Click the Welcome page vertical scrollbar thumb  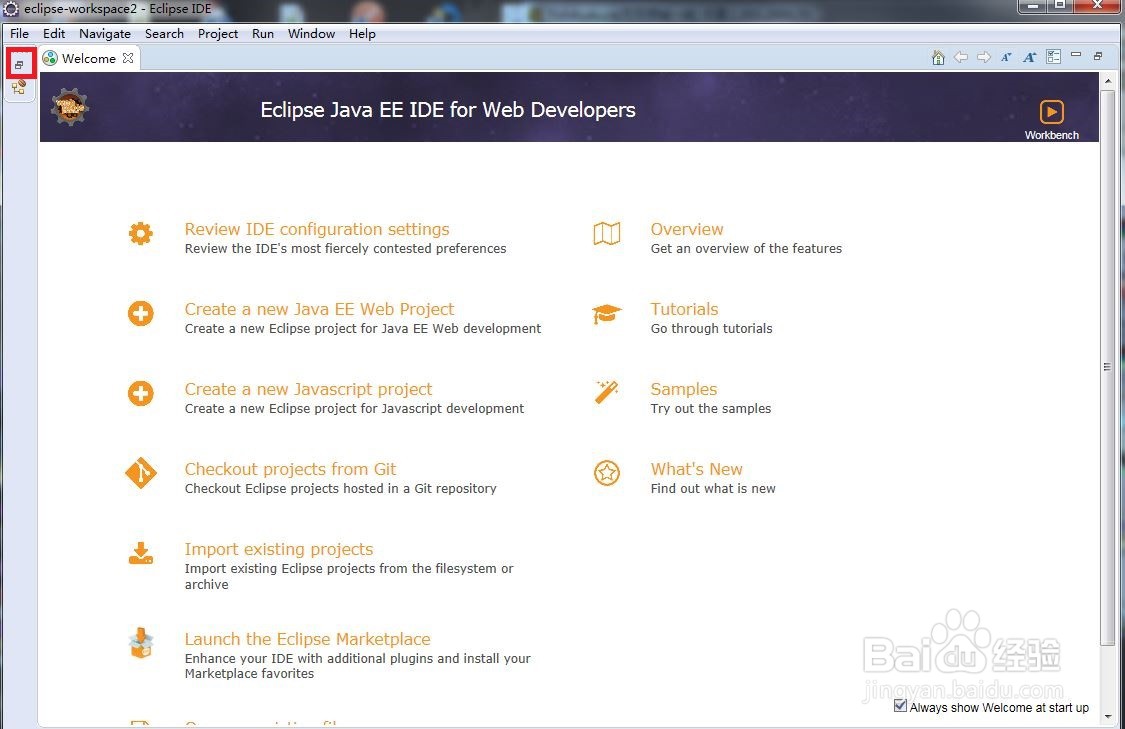[x=1107, y=367]
